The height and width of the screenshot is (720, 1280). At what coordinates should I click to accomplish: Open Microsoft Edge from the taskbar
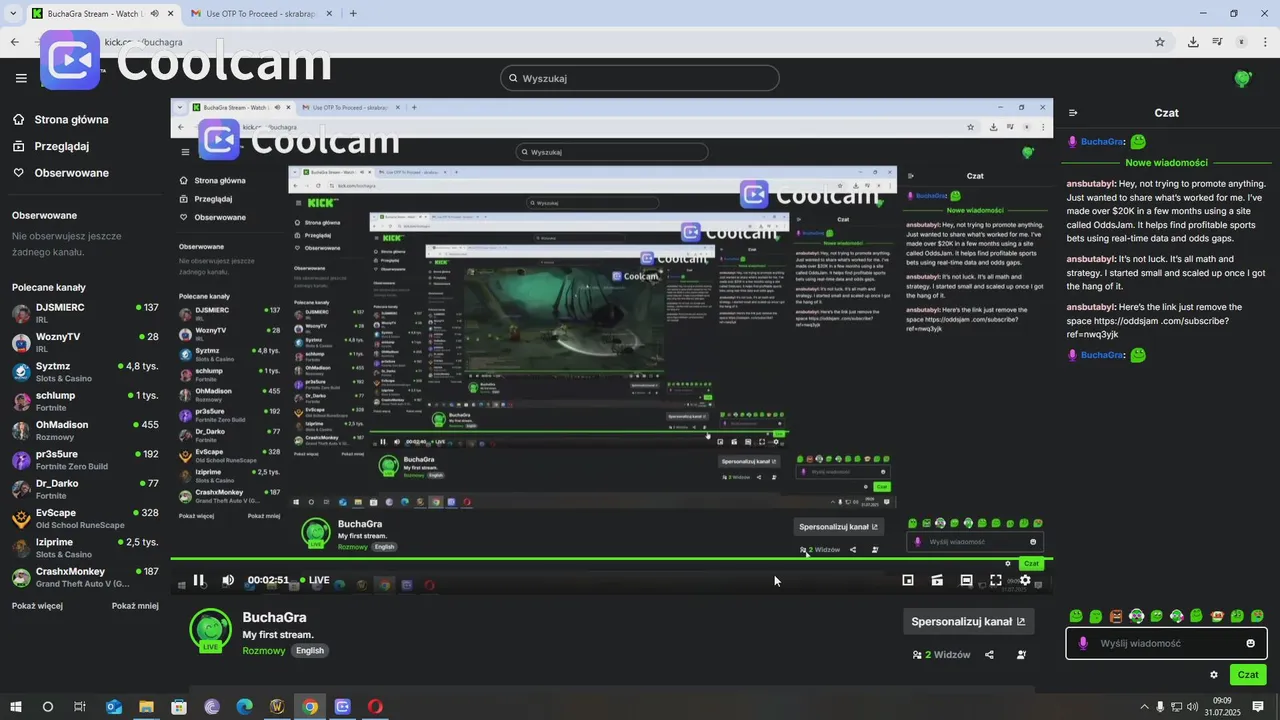pyautogui.click(x=244, y=706)
